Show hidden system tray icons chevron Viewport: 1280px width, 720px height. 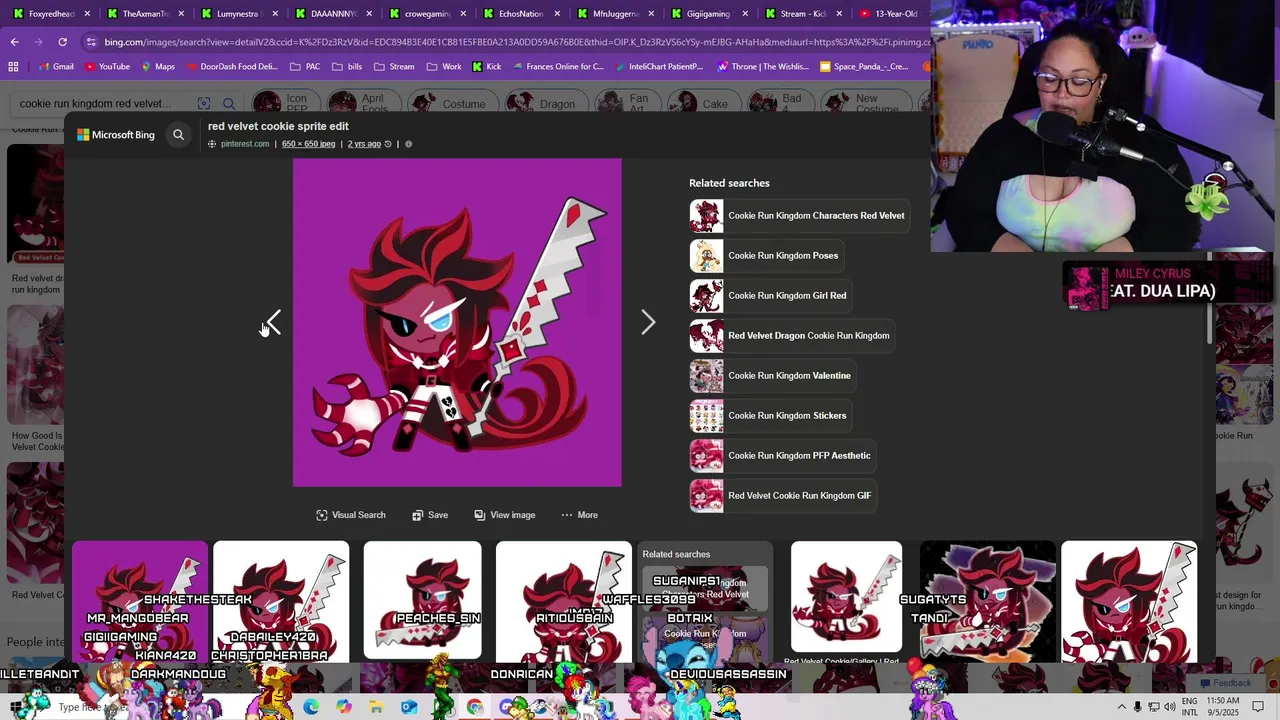pos(1121,707)
